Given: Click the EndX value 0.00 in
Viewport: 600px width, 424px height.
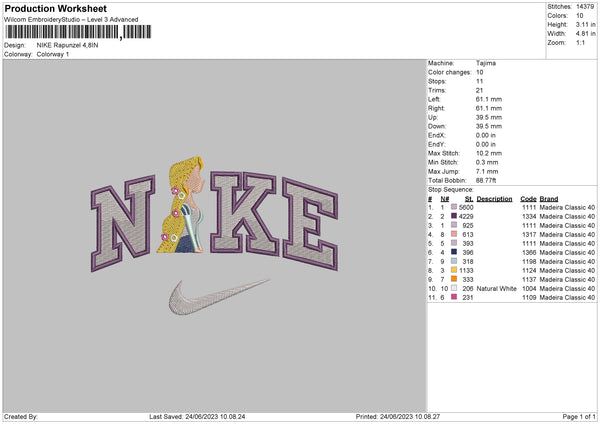Looking at the screenshot, I should [486, 135].
